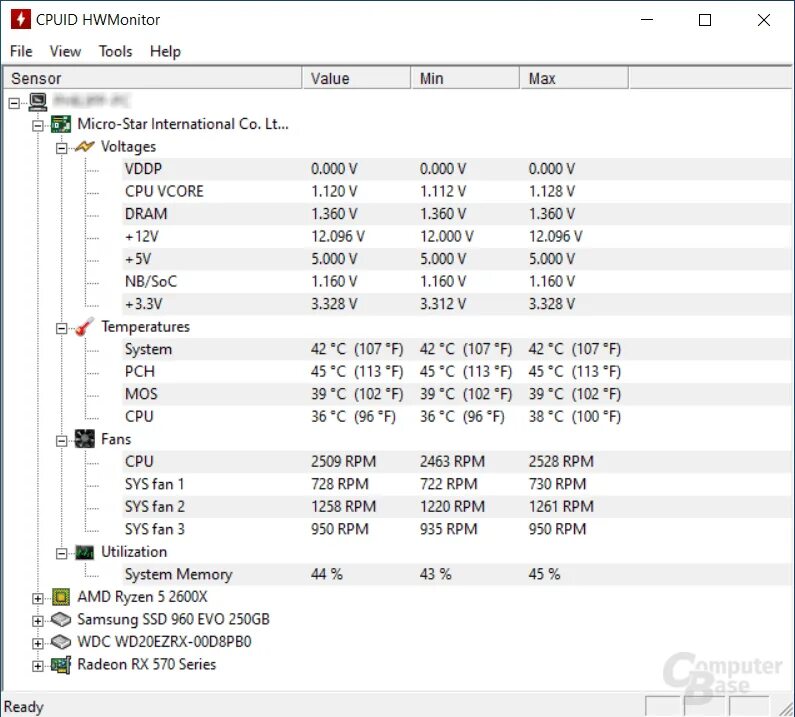Click the 38 °C CPU max temperature
The width and height of the screenshot is (795, 717).
574,417
